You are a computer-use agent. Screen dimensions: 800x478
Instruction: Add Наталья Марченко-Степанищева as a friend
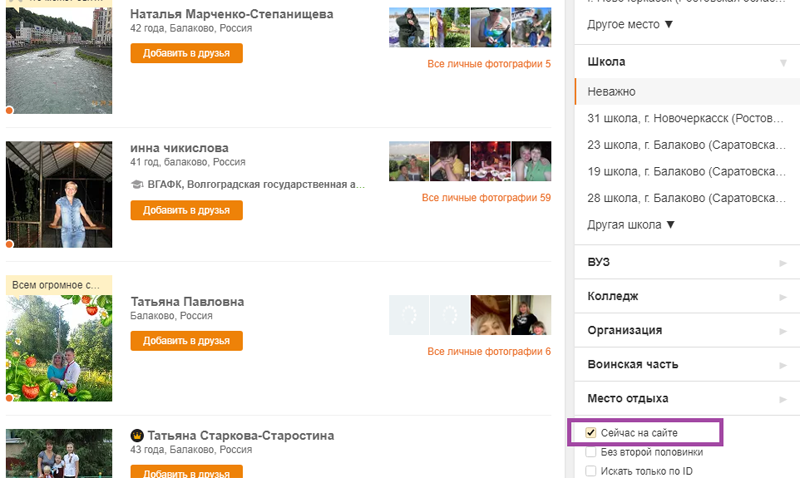click(186, 53)
